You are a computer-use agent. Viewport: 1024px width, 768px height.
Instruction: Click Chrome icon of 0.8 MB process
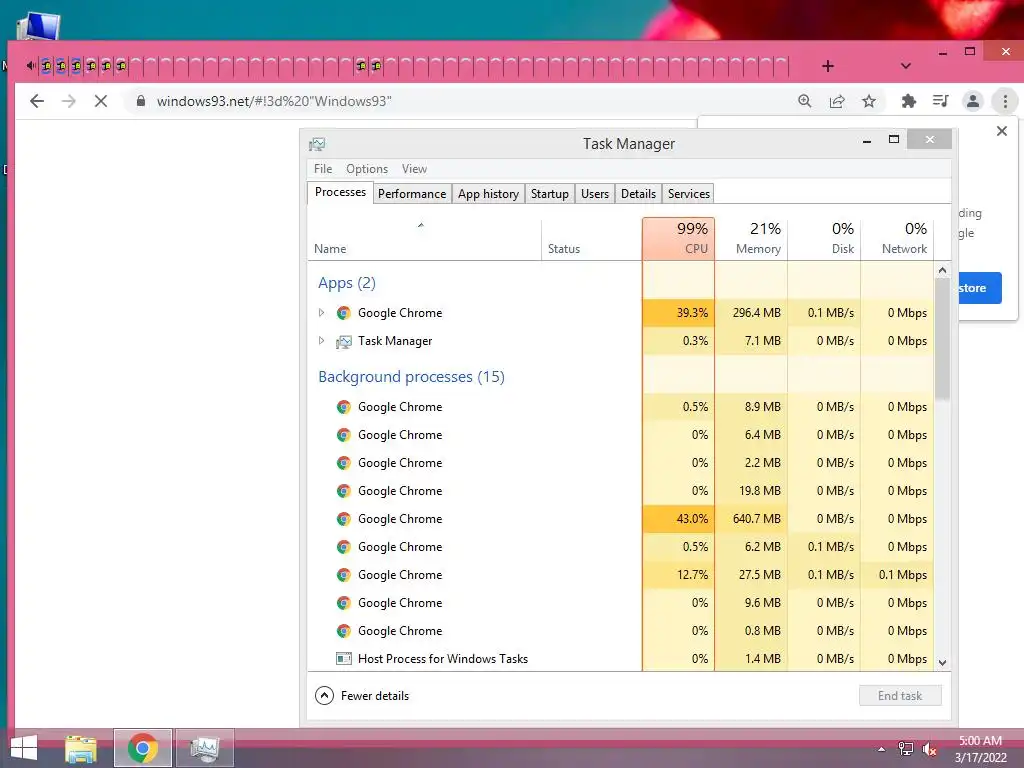coord(344,631)
